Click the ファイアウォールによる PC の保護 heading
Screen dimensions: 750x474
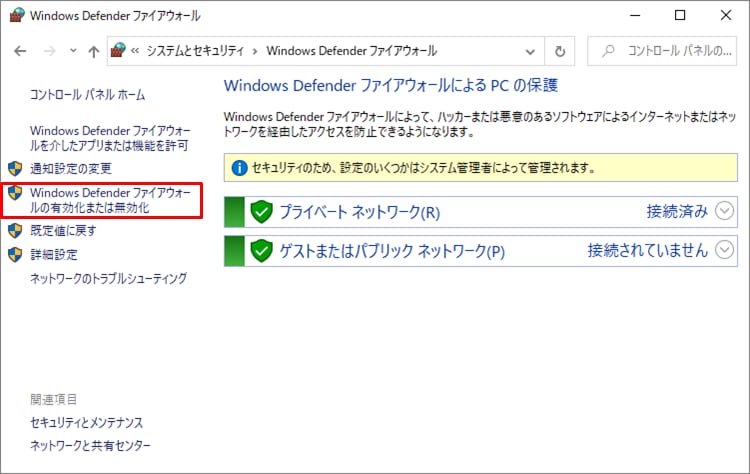coord(391,86)
